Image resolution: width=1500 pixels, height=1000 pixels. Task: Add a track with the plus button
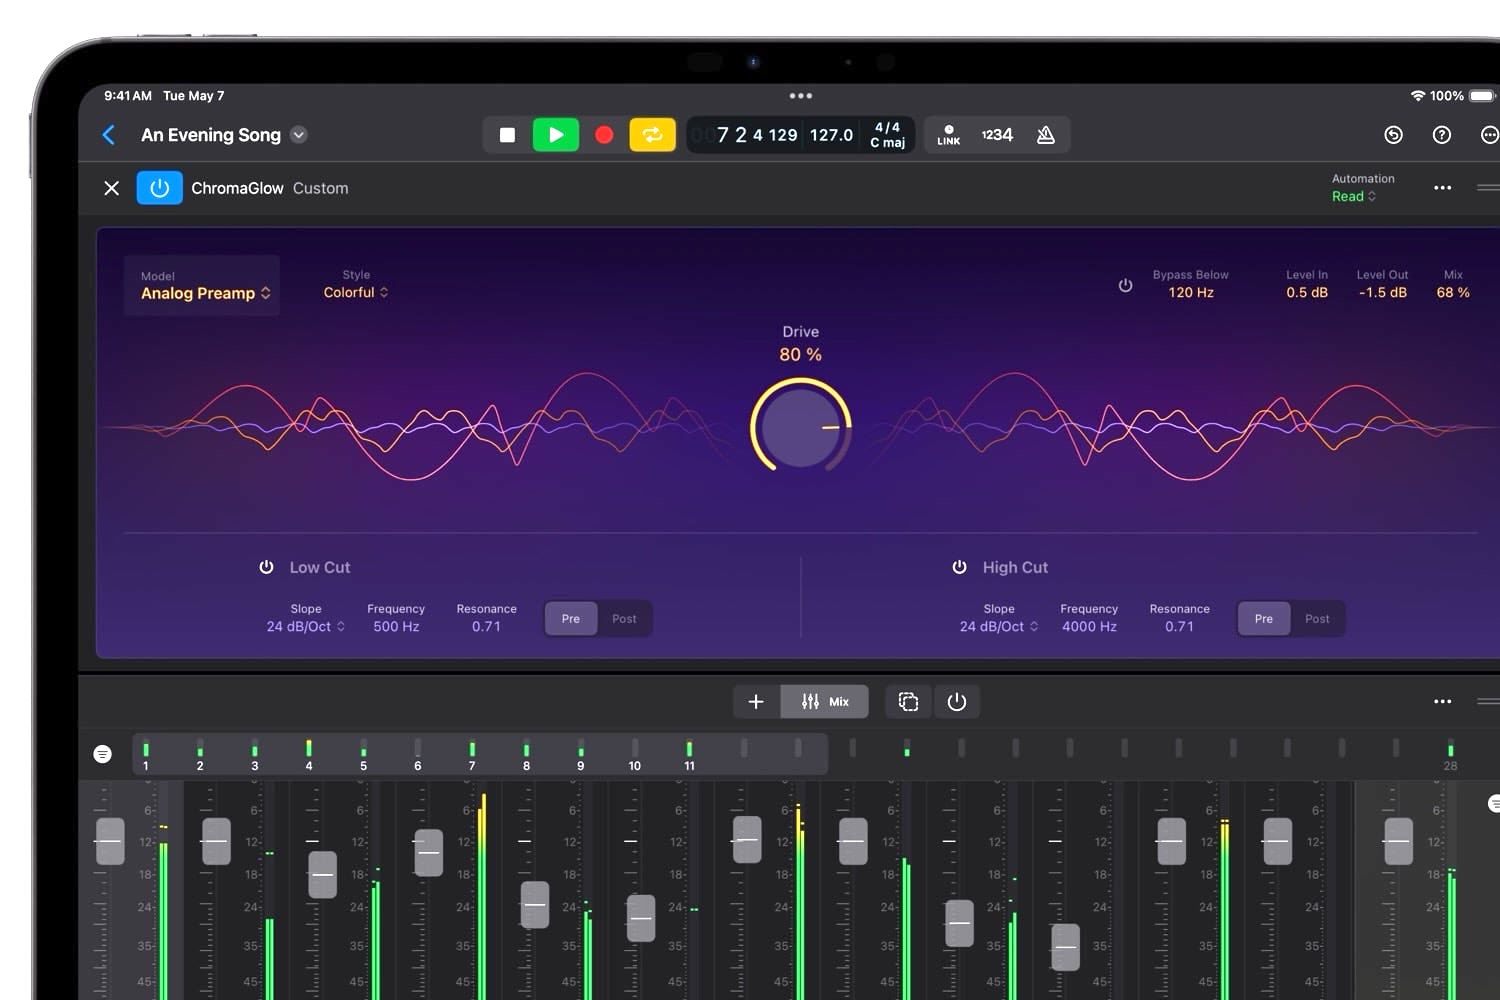pos(756,702)
